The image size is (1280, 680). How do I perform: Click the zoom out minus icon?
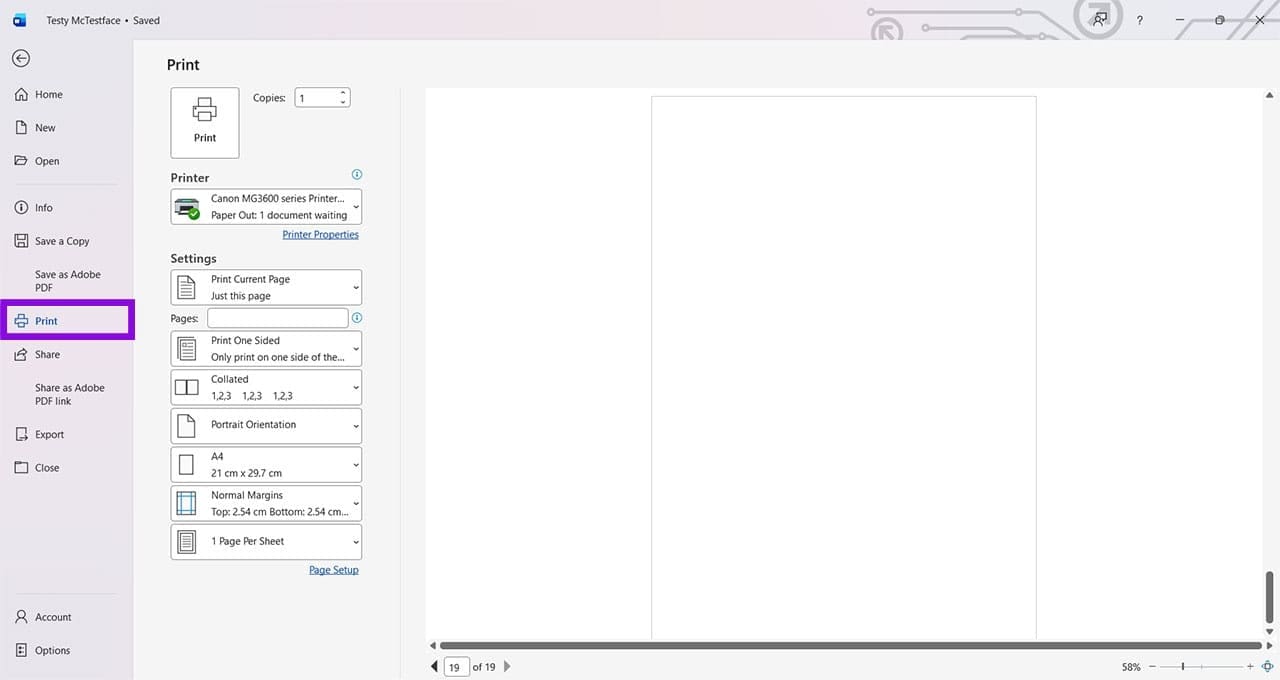pos(1152,666)
